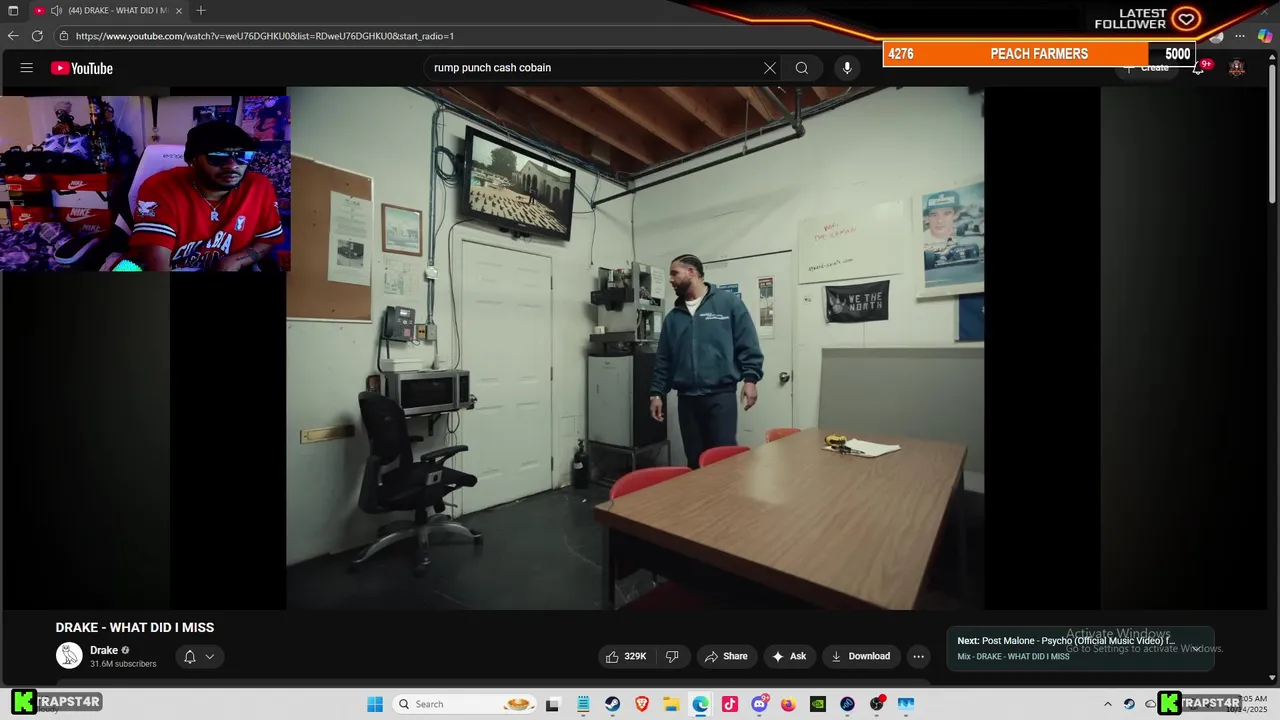This screenshot has width=1280, height=720.
Task: Download the video
Action: pyautogui.click(x=860, y=656)
